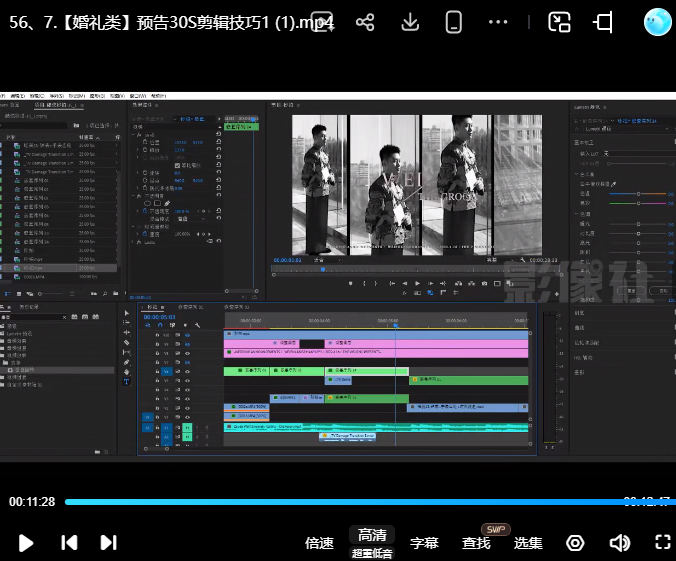Viewport: 676px width, 561px height.
Task: Select the Ripple Edit tool
Action: tap(127, 332)
